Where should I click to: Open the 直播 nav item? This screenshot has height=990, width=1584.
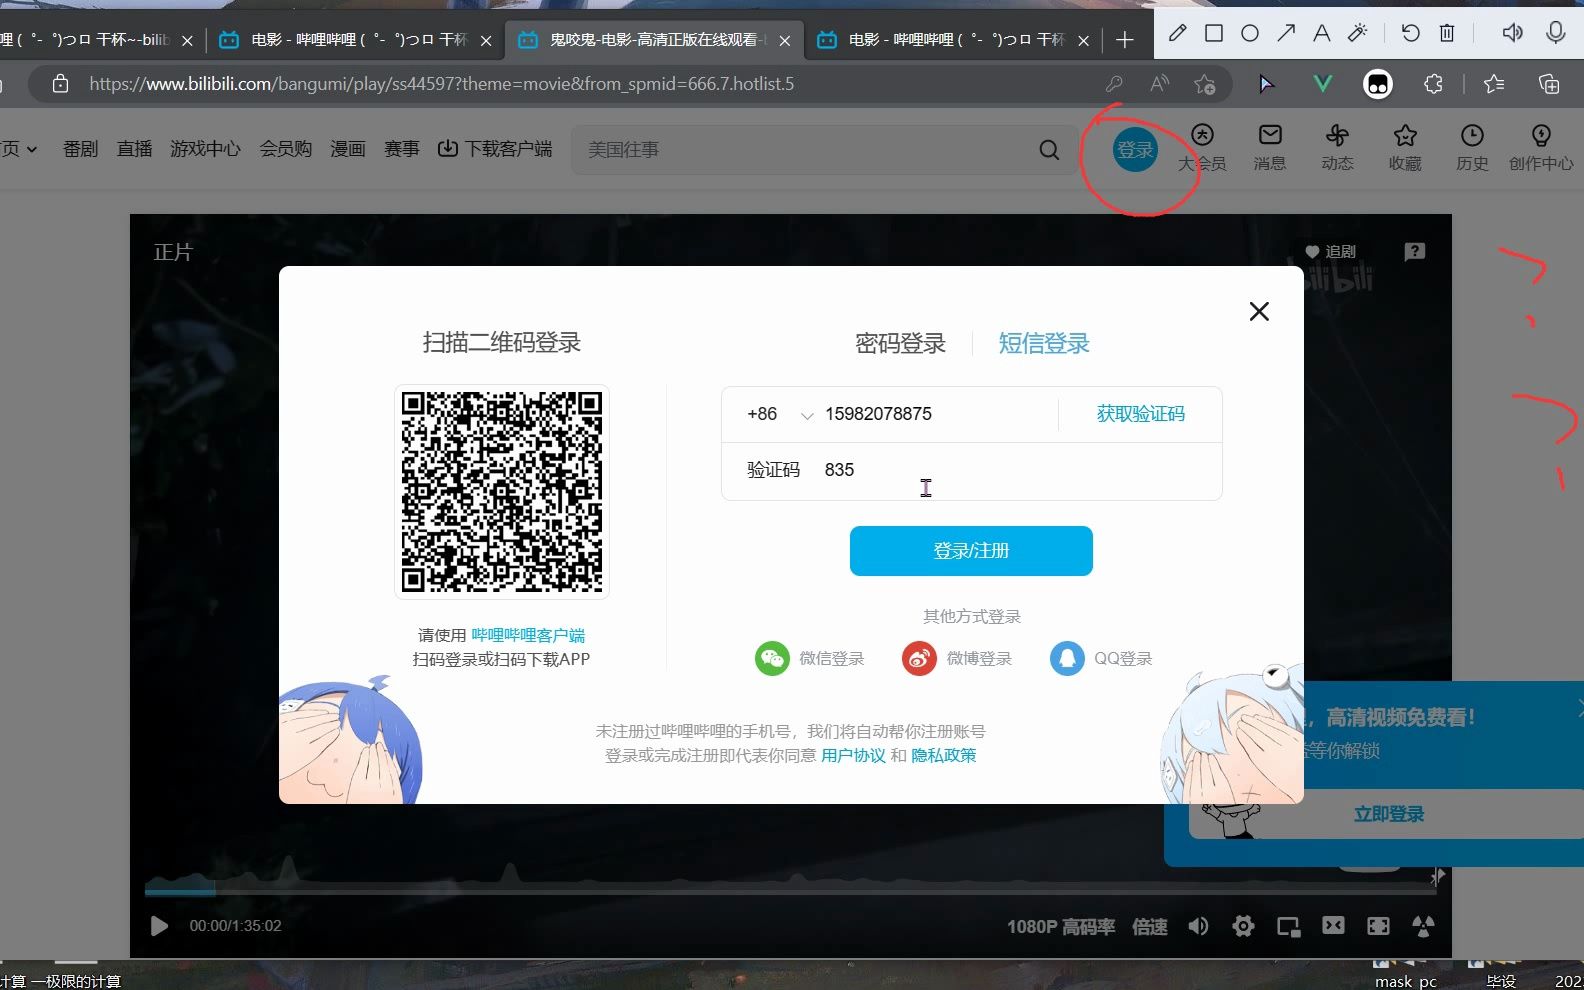[x=134, y=149]
